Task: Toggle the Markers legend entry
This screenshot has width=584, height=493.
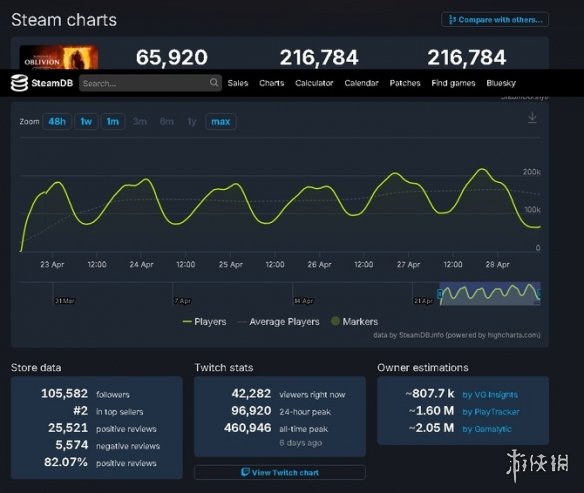Action: click(354, 321)
